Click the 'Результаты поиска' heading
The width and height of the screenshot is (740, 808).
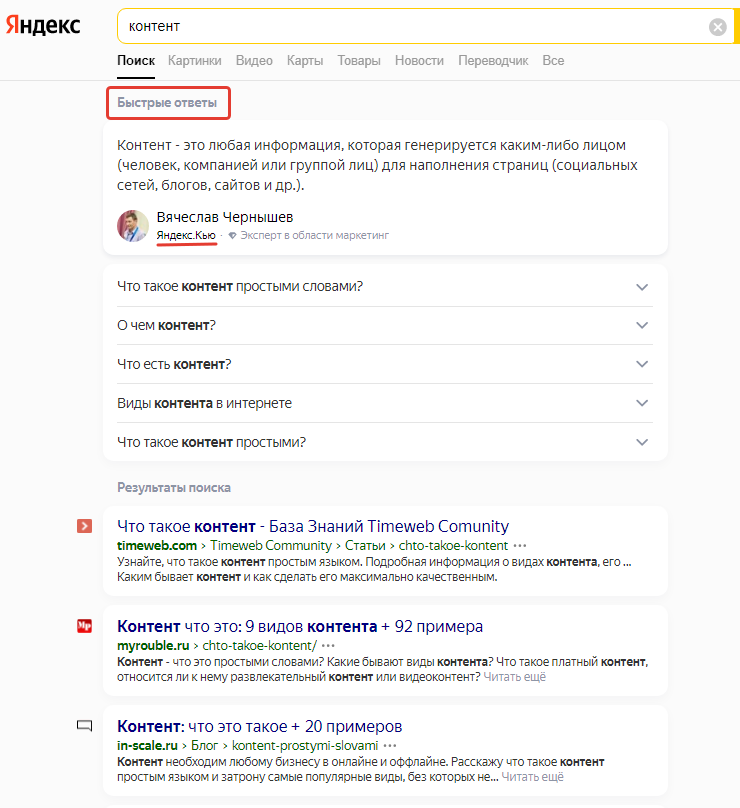point(174,487)
